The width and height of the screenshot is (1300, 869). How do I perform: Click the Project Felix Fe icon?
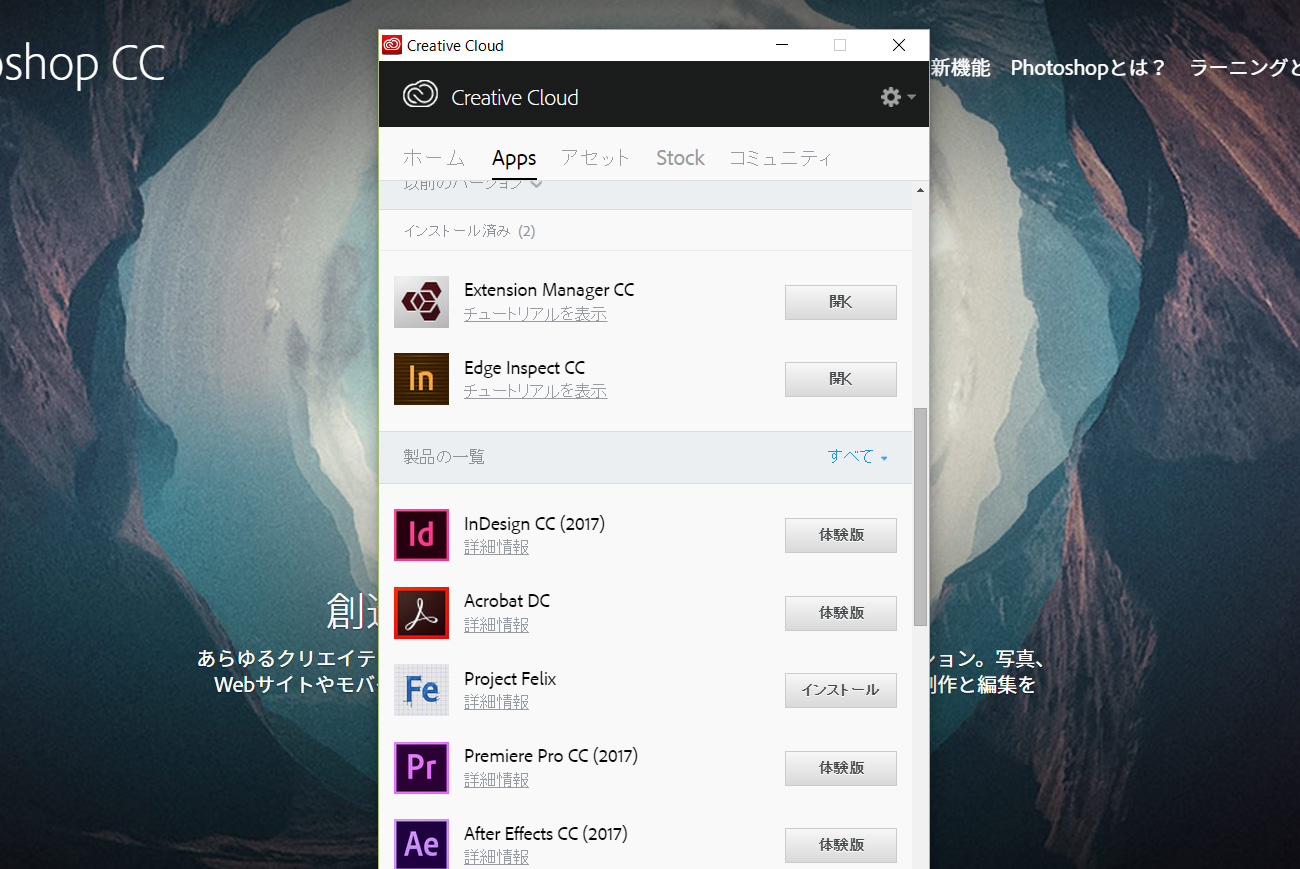click(421, 690)
